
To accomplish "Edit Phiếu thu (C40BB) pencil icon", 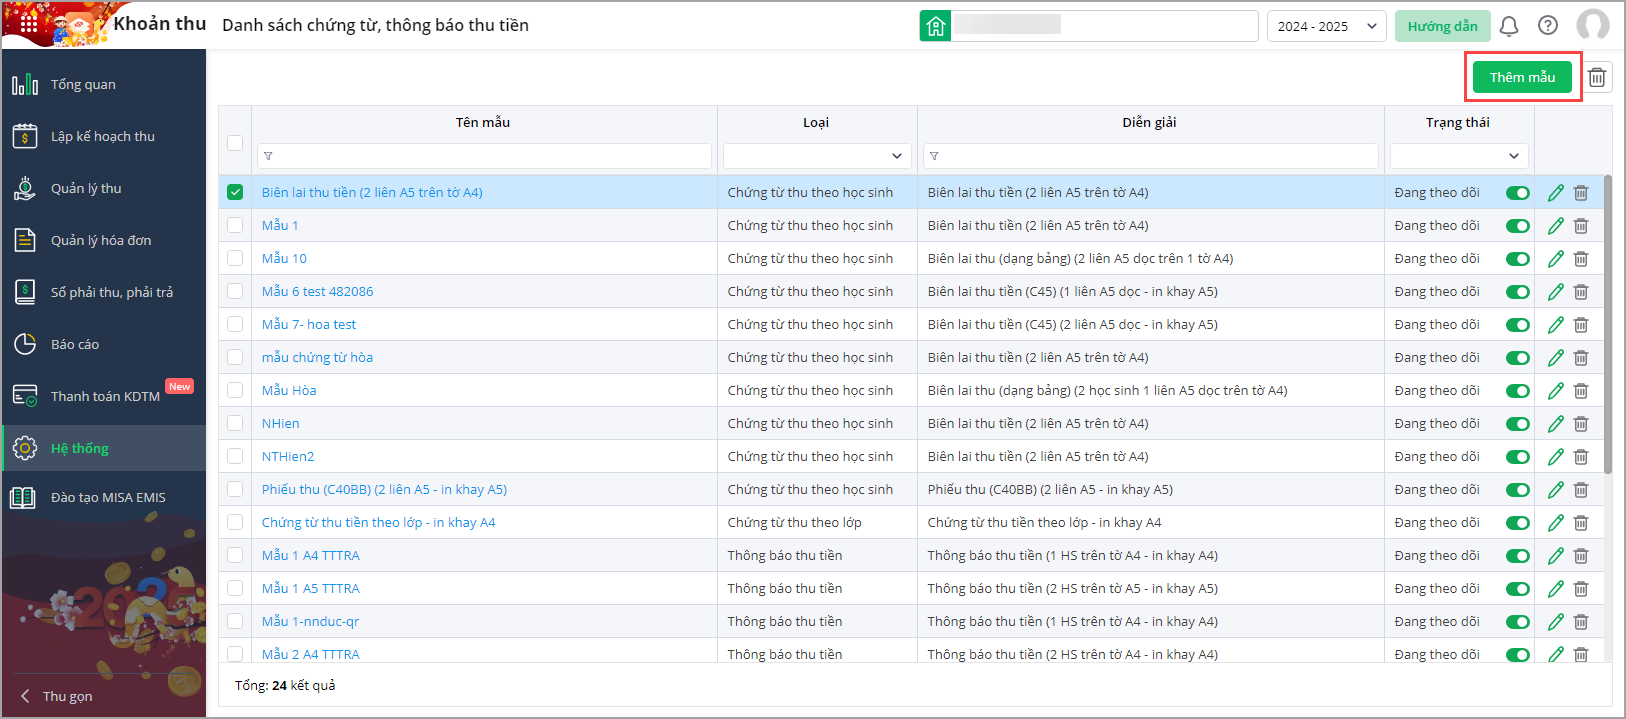I will point(1556,490).
